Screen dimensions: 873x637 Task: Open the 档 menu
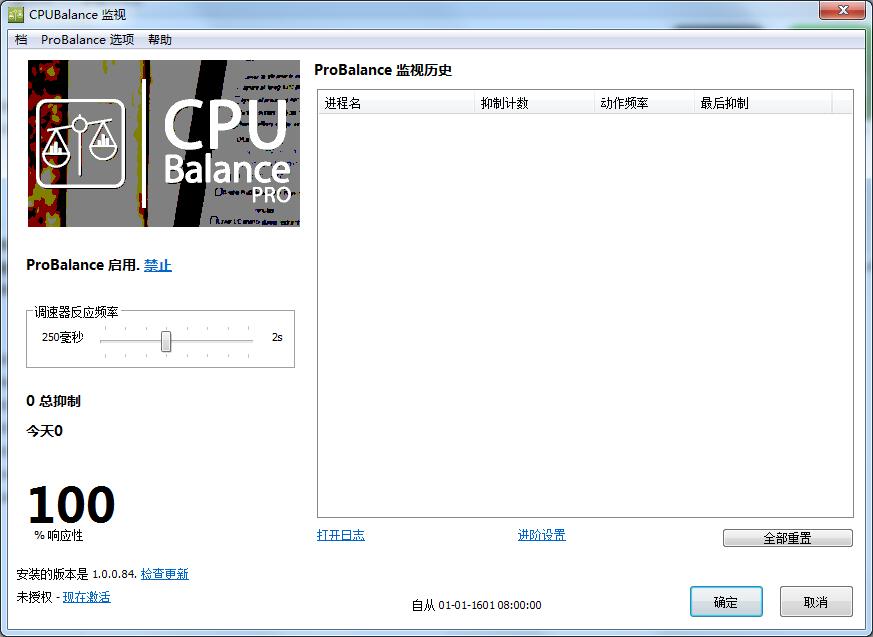pos(21,40)
